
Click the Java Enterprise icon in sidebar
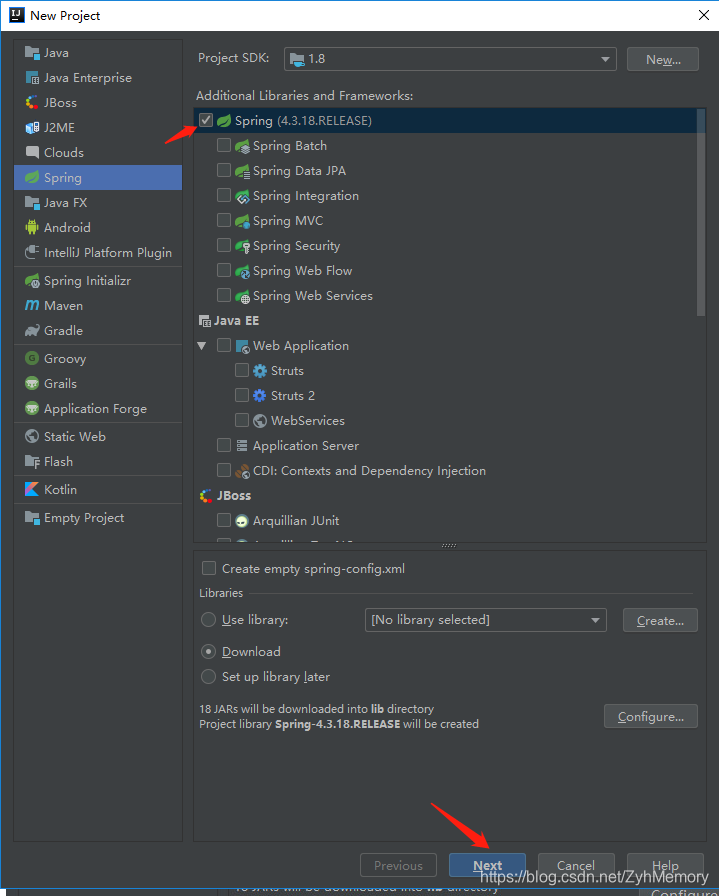pos(32,78)
